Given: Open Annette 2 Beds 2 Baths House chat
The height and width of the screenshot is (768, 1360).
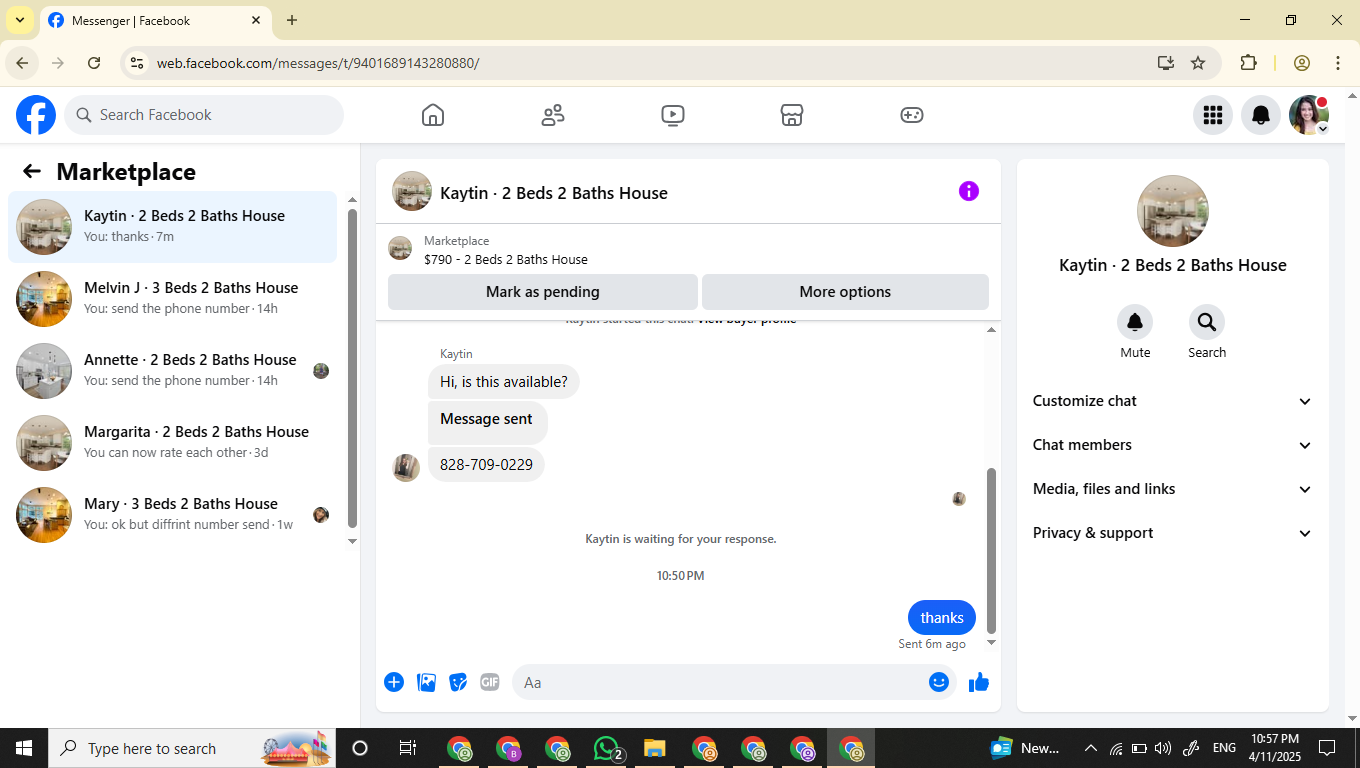Looking at the screenshot, I should click(172, 371).
